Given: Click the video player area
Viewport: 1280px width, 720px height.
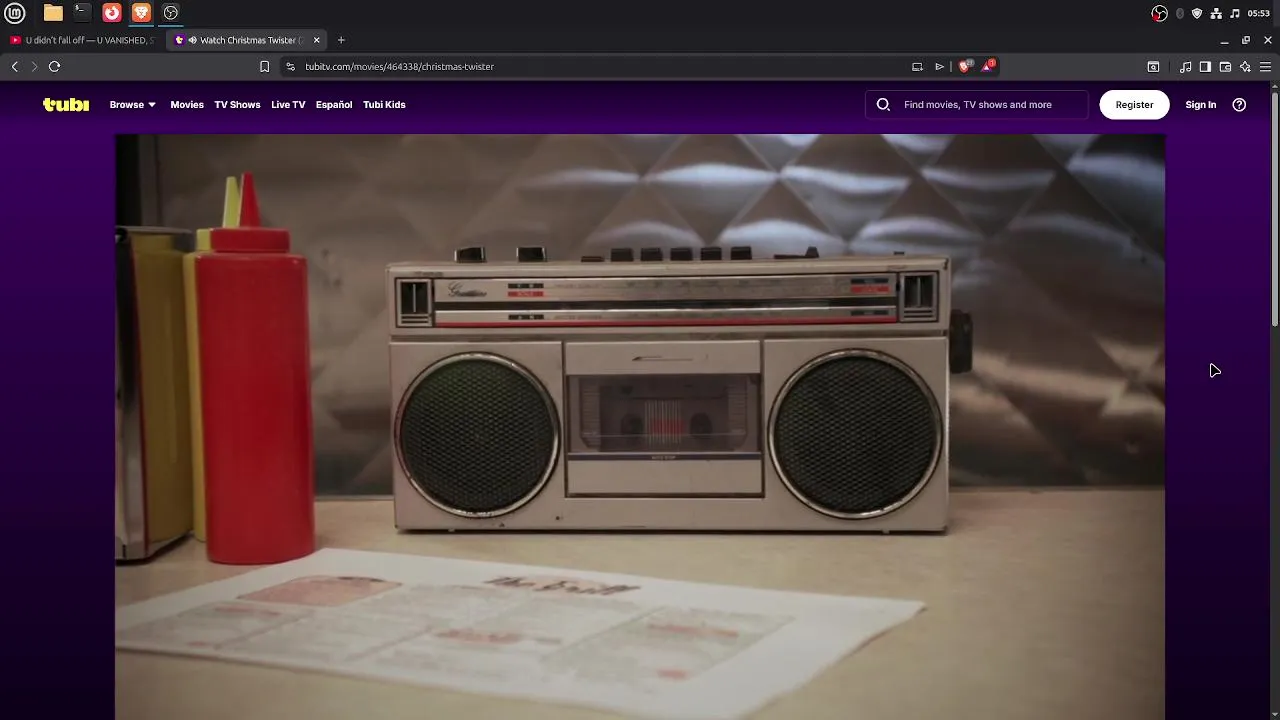Looking at the screenshot, I should pyautogui.click(x=640, y=427).
